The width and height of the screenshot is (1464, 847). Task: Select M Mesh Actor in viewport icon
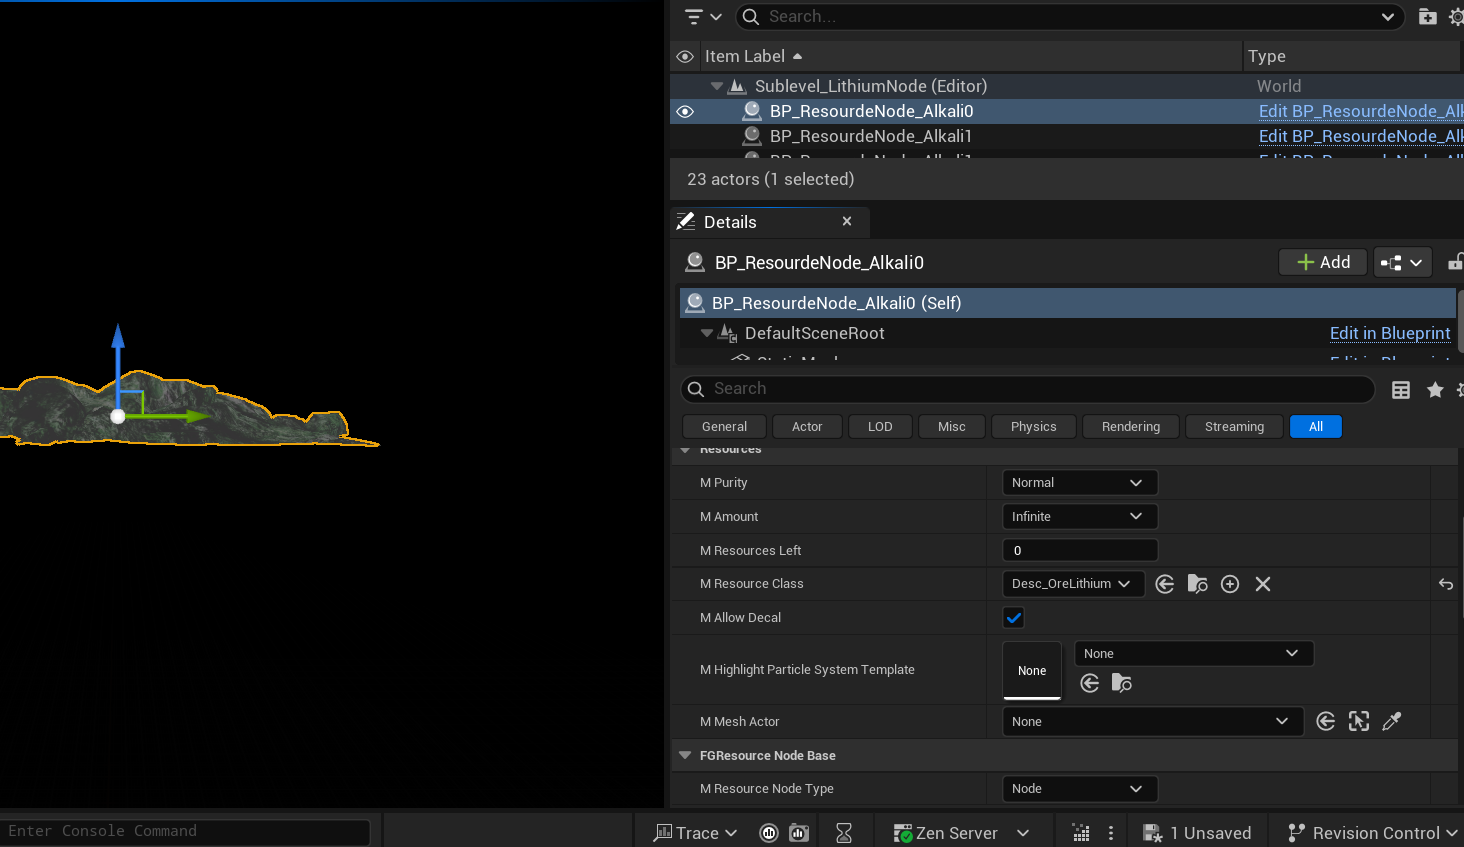click(1359, 721)
